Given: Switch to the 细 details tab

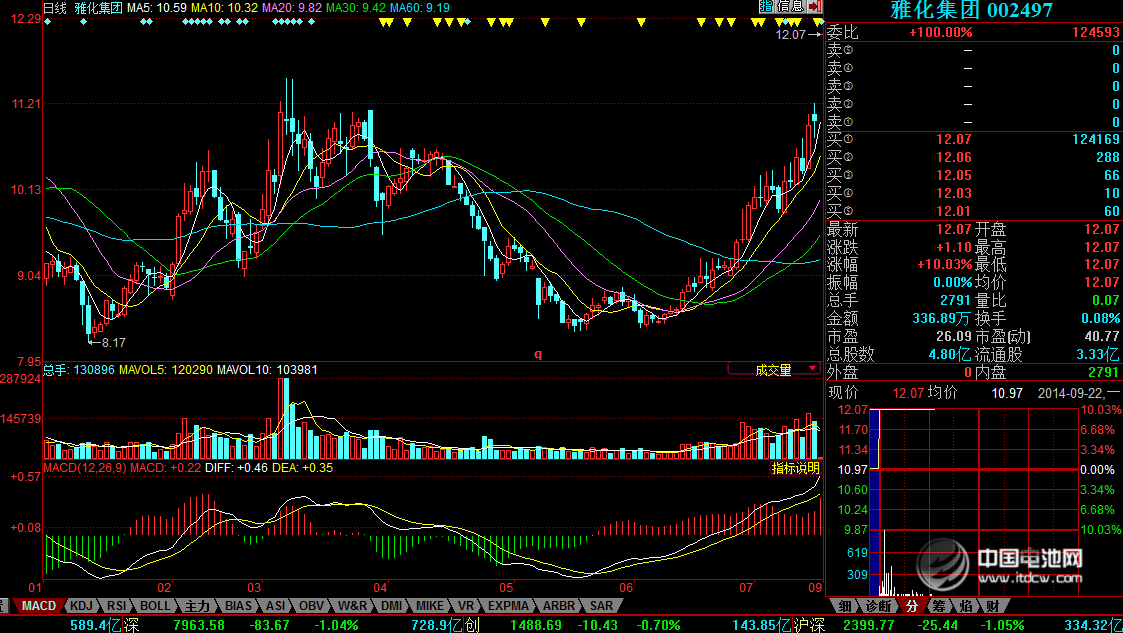Looking at the screenshot, I should pyautogui.click(x=845, y=606).
